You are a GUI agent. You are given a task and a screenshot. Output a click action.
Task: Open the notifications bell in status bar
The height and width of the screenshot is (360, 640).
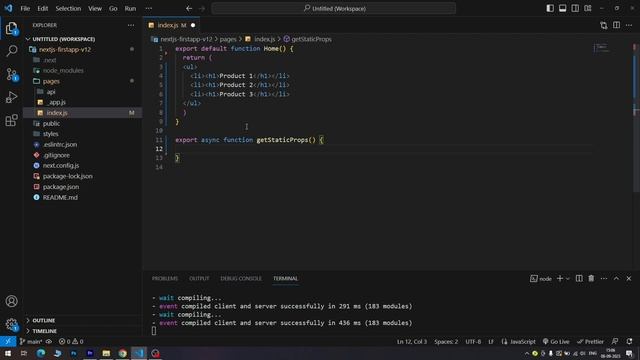(x=629, y=341)
